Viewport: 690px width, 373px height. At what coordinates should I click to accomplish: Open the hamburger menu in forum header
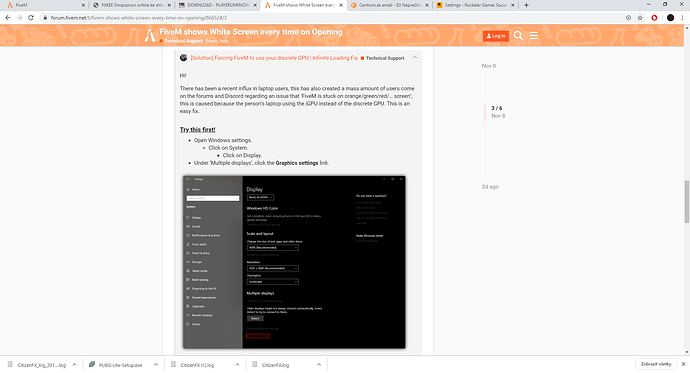click(534, 36)
